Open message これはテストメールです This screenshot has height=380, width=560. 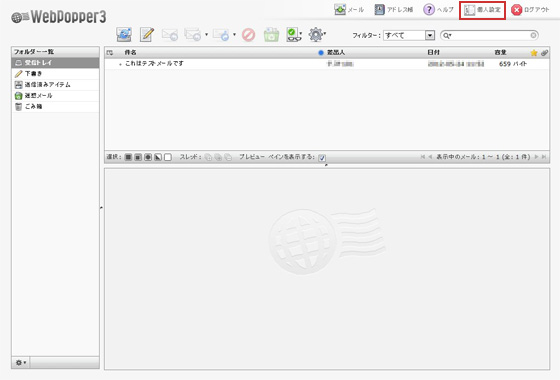(x=154, y=64)
